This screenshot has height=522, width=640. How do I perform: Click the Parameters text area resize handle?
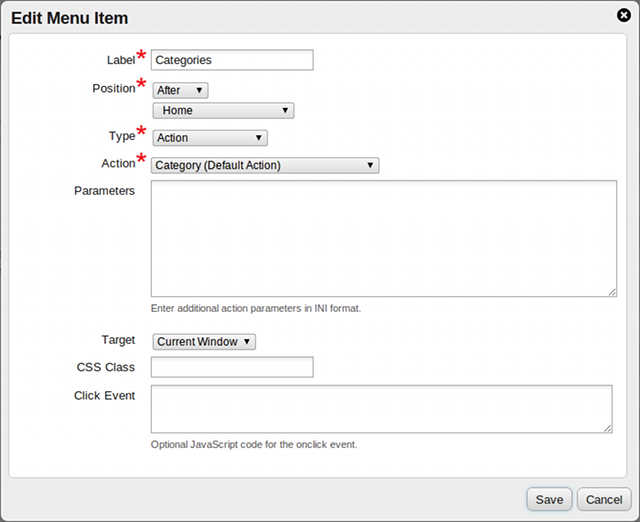(x=611, y=291)
